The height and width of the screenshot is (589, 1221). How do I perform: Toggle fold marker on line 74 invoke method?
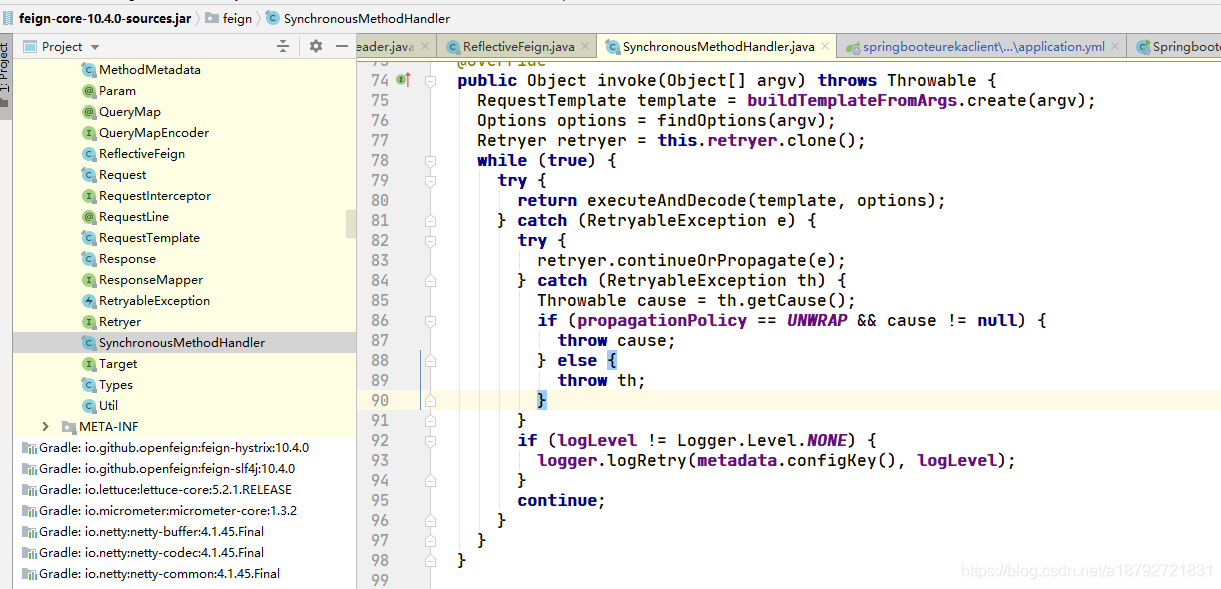(430, 80)
